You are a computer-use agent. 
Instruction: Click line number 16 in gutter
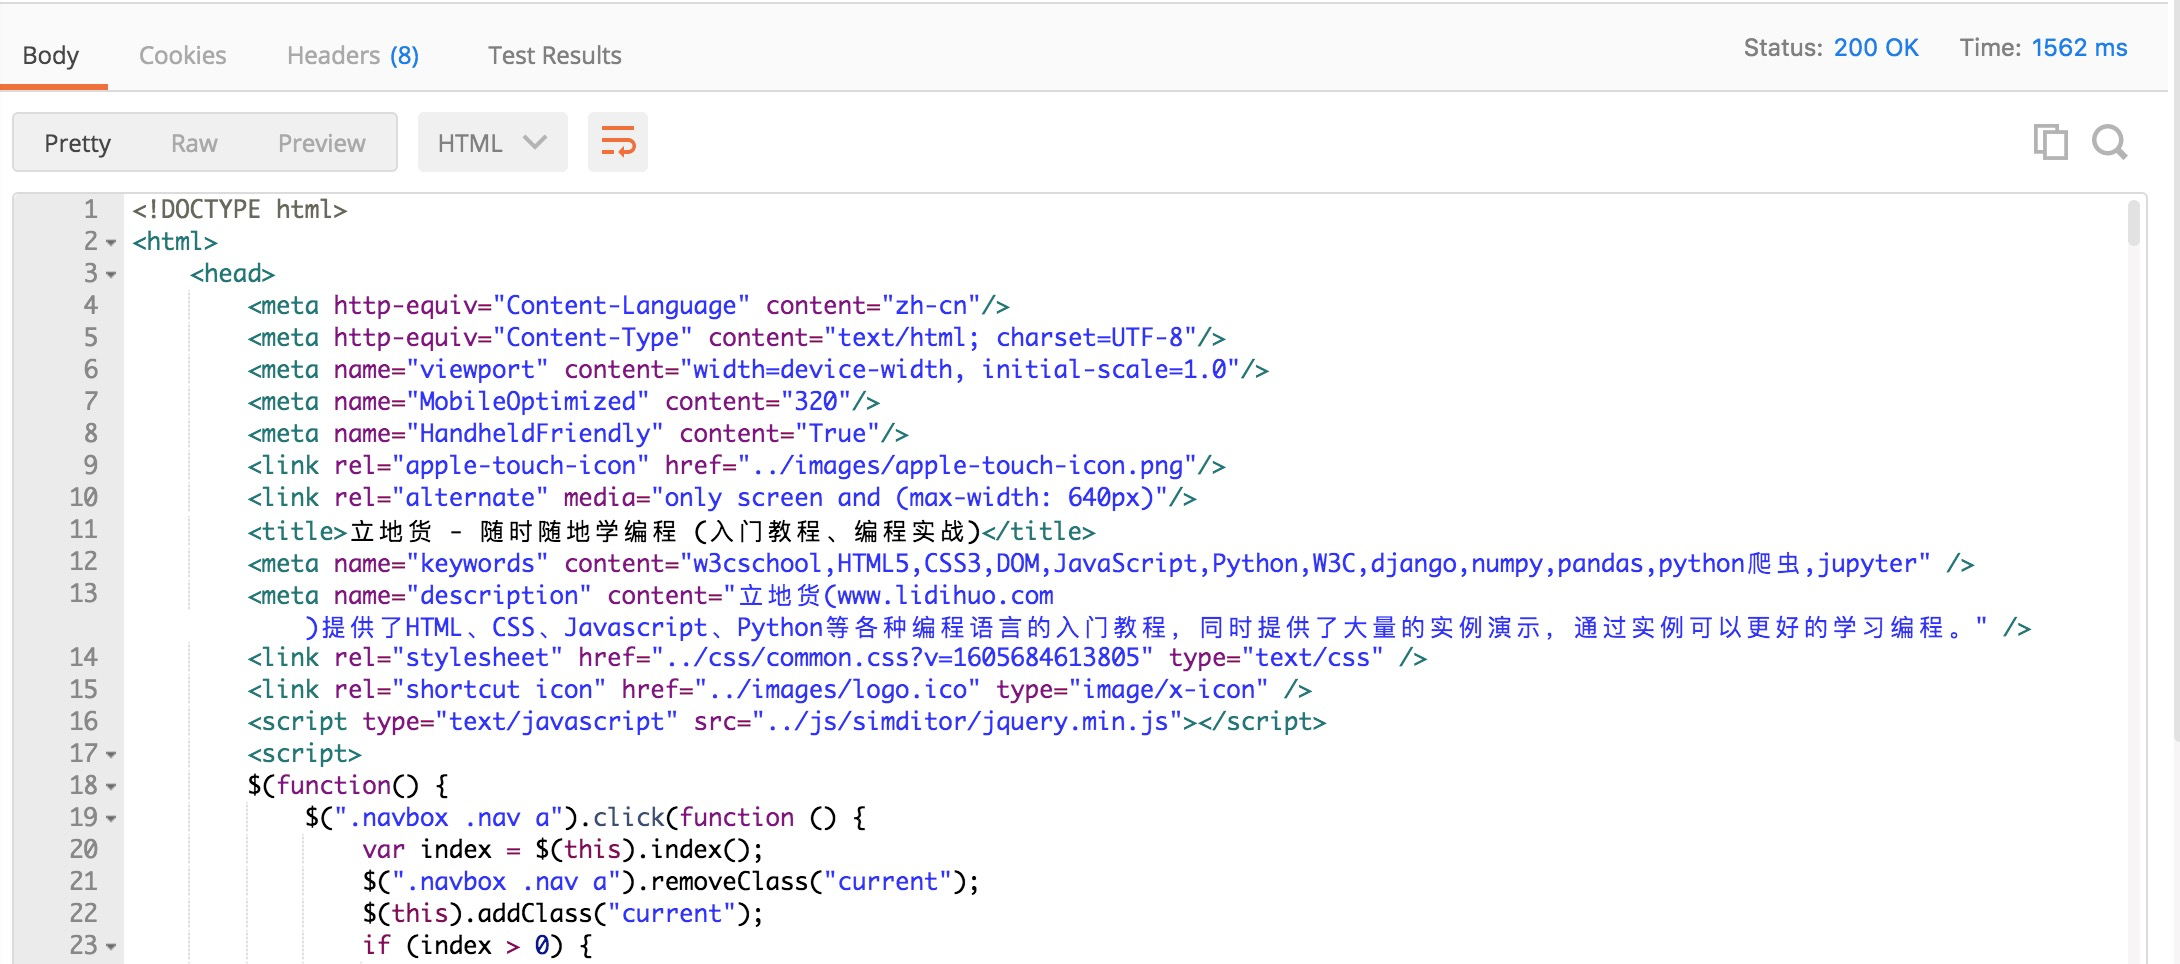click(x=84, y=721)
